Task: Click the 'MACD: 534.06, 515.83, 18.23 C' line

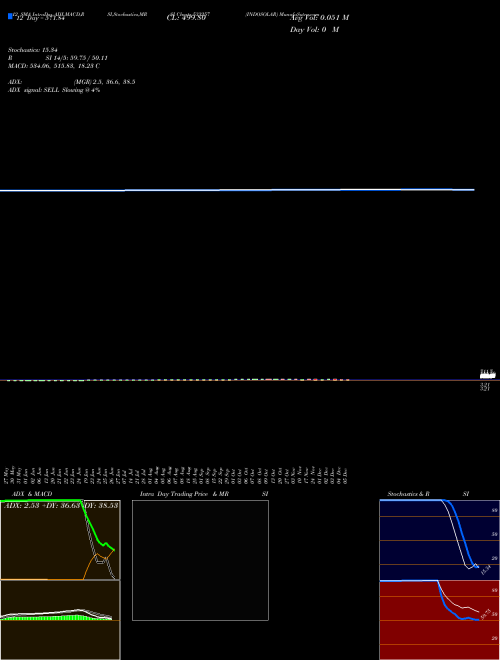Action: tap(54, 66)
